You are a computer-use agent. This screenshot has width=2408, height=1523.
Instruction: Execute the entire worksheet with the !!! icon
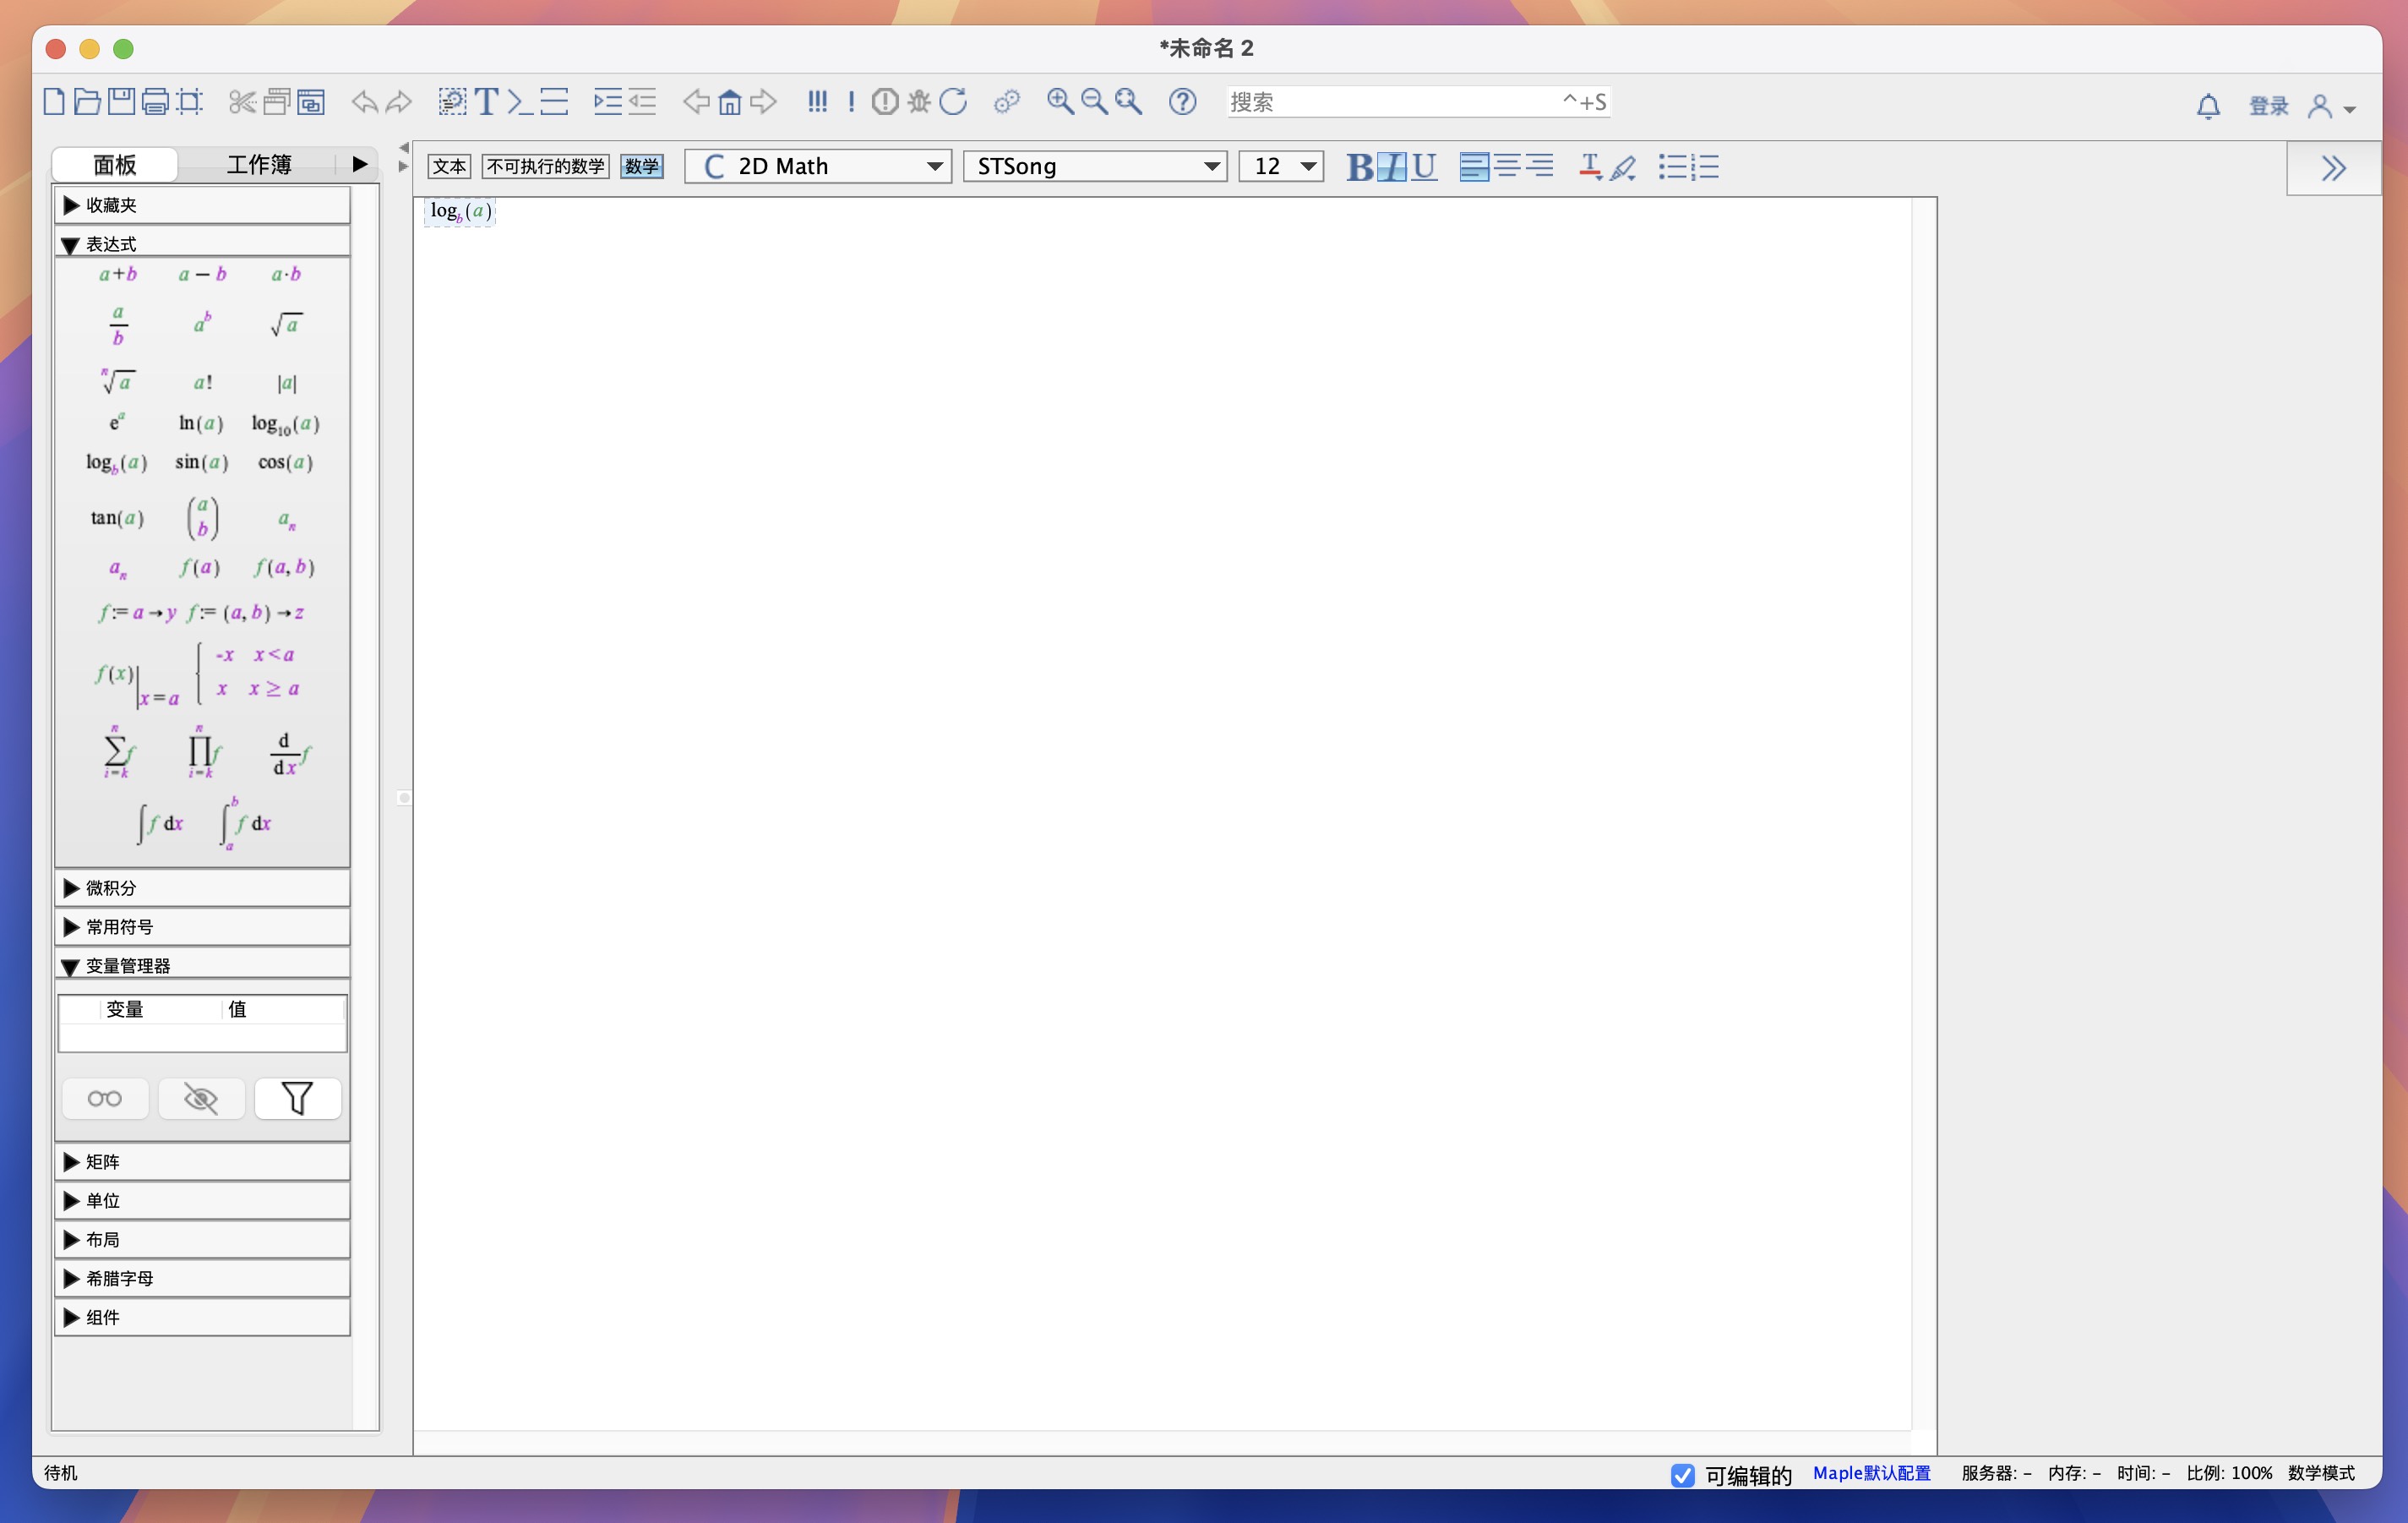[818, 102]
